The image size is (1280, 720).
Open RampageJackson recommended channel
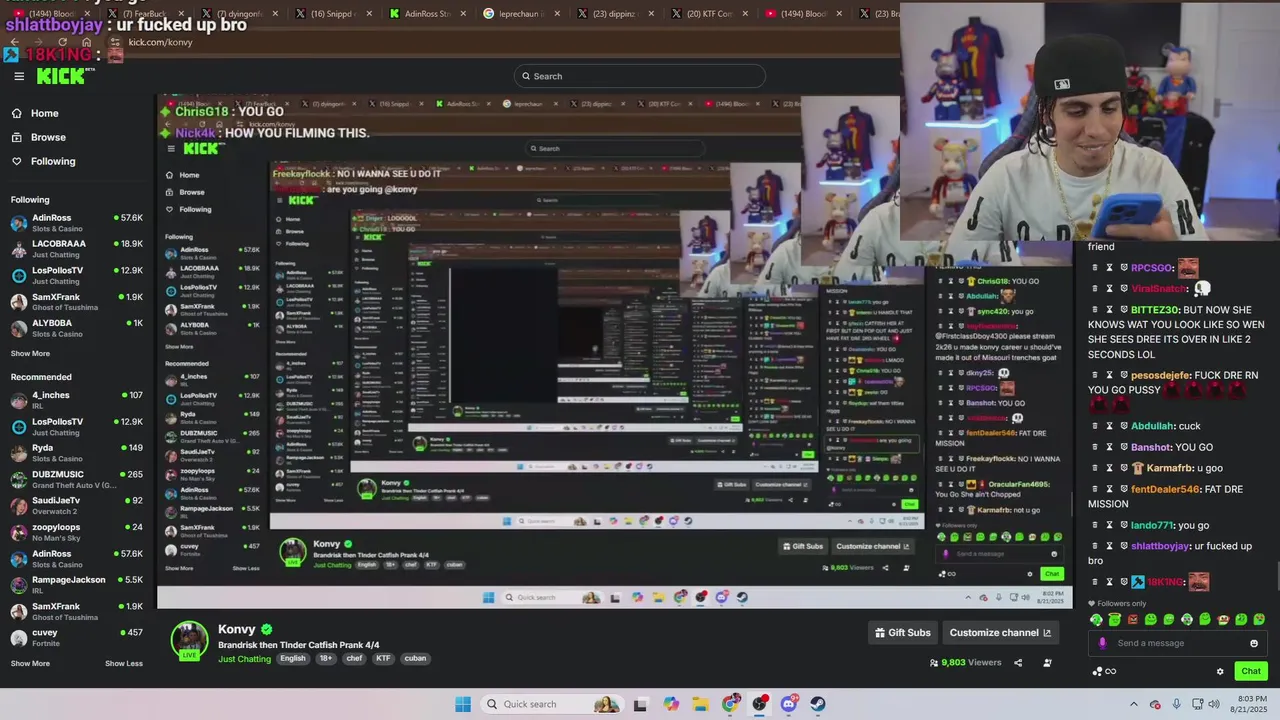pos(77,585)
